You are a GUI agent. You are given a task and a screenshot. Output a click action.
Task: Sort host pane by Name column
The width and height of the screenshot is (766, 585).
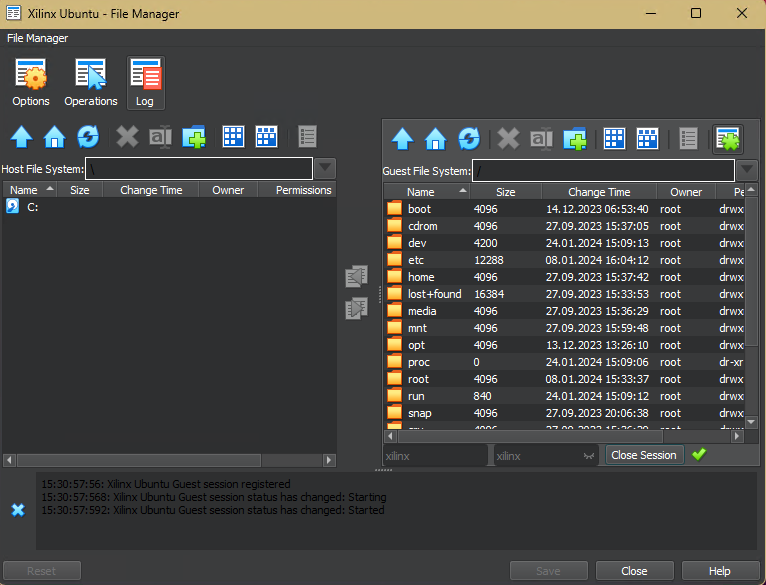click(30, 190)
